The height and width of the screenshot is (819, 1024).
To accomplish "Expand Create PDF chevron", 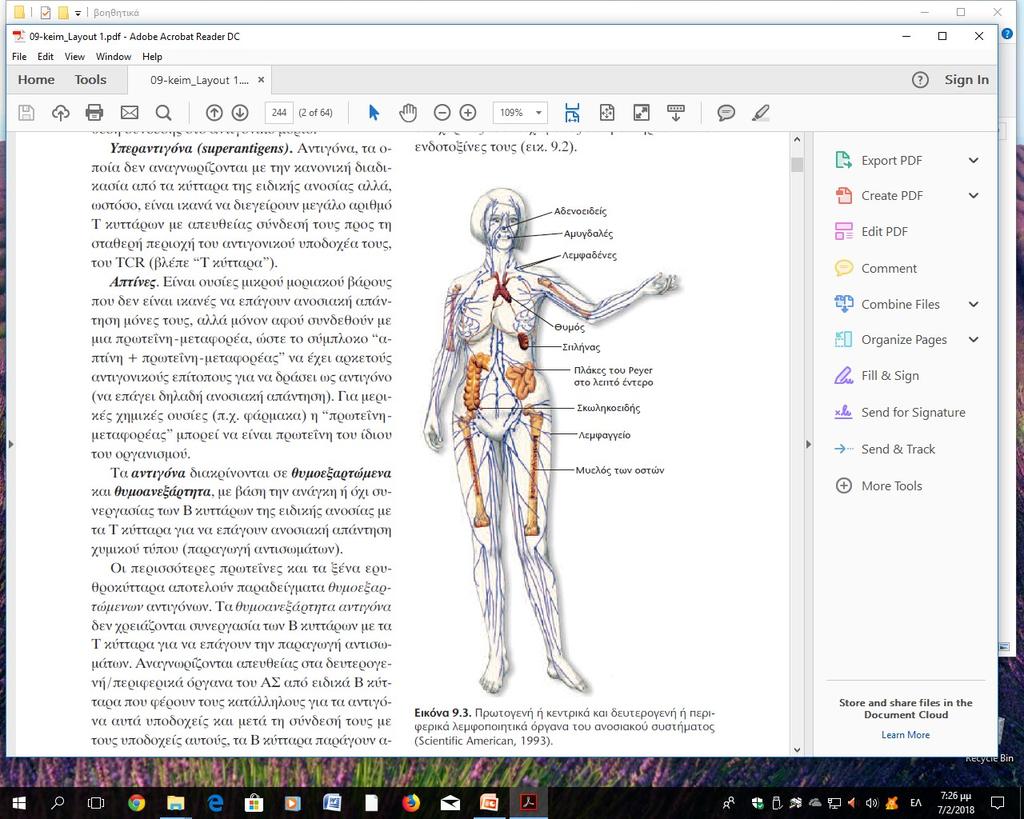I will (973, 196).
